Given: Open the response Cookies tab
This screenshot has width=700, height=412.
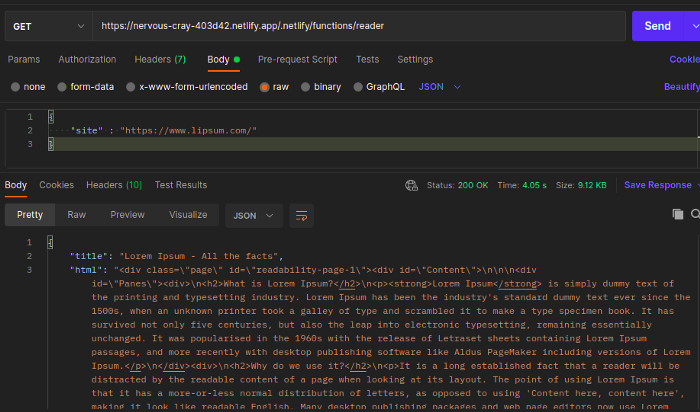Looking at the screenshot, I should [x=56, y=185].
